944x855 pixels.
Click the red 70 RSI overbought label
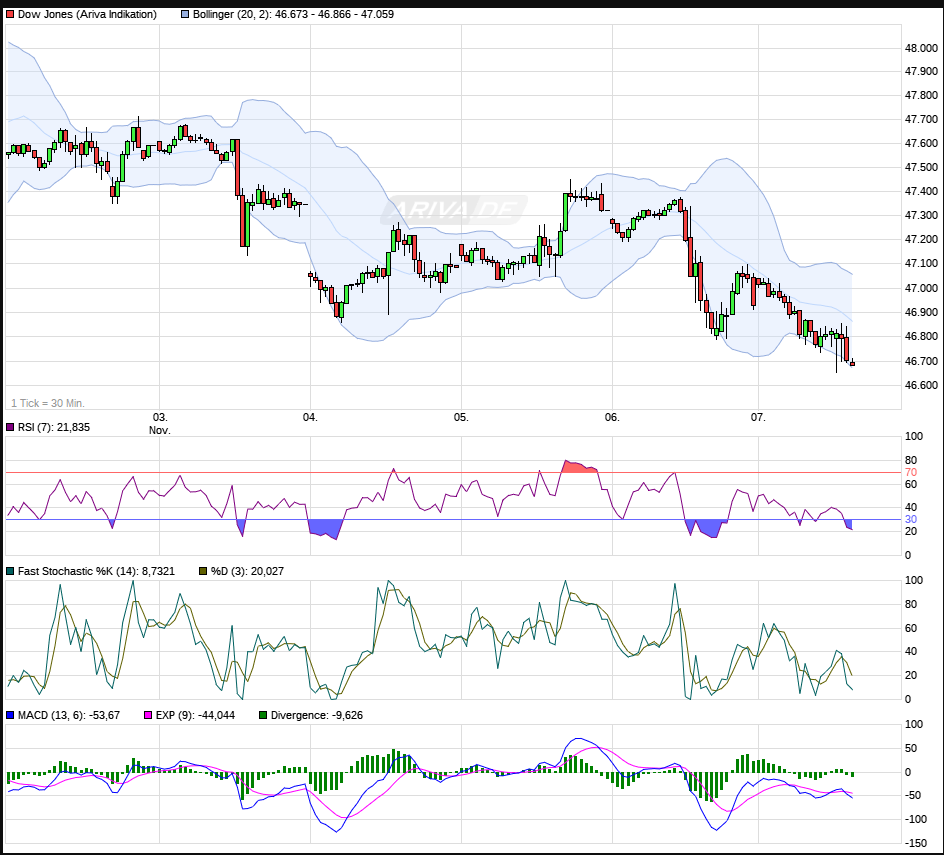point(911,472)
